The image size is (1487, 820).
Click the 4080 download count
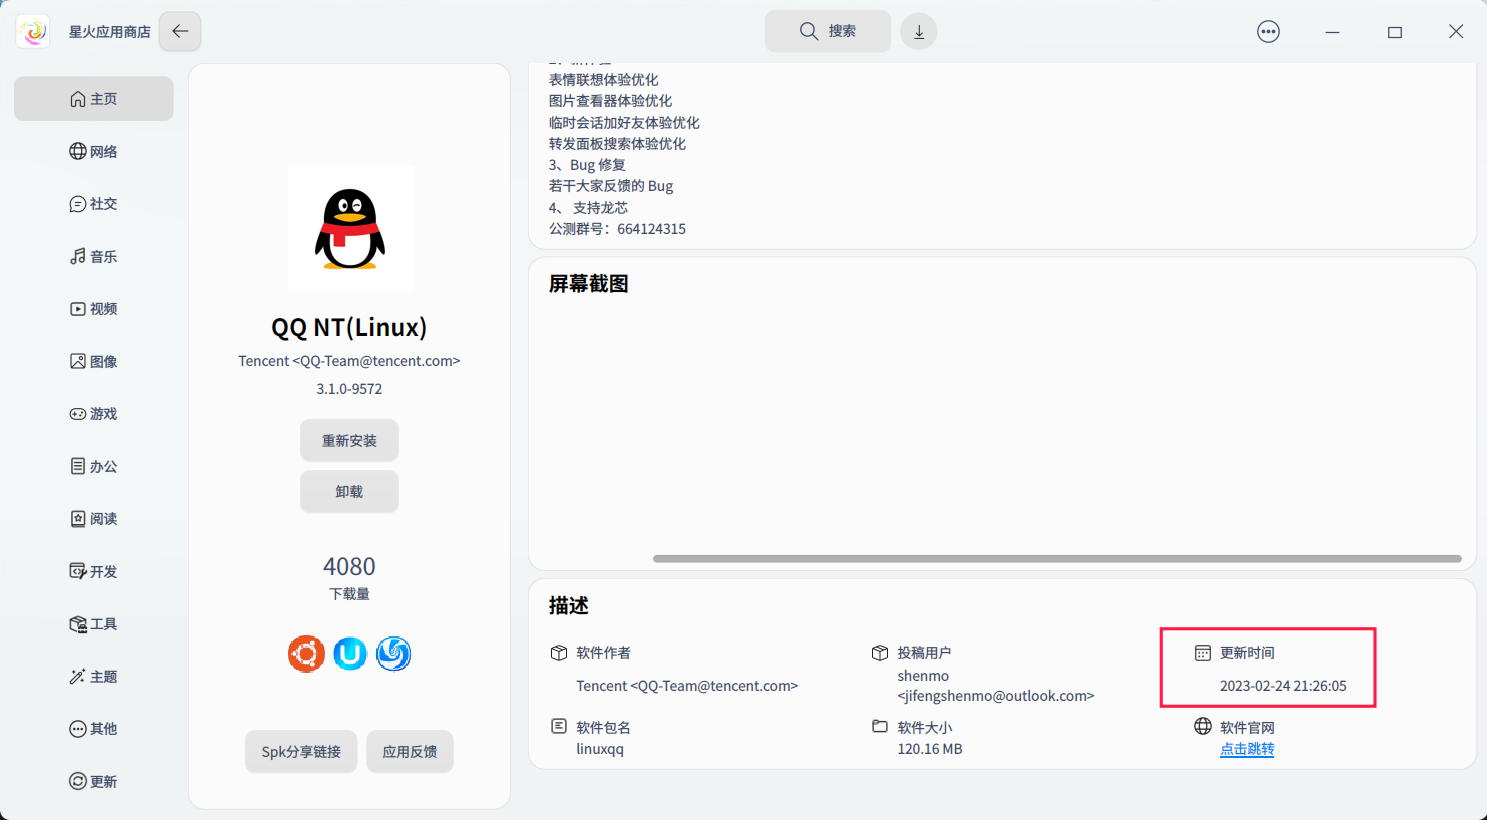[x=349, y=566]
